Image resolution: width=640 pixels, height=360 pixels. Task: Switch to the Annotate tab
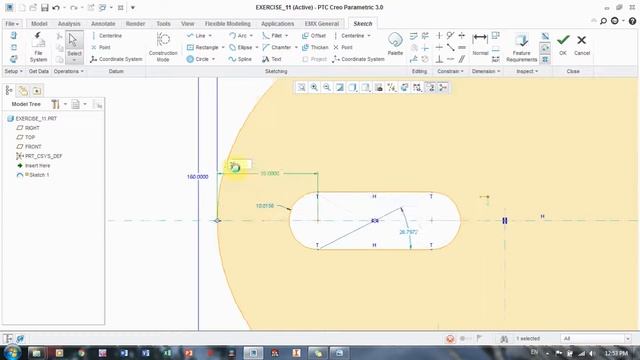click(x=103, y=24)
